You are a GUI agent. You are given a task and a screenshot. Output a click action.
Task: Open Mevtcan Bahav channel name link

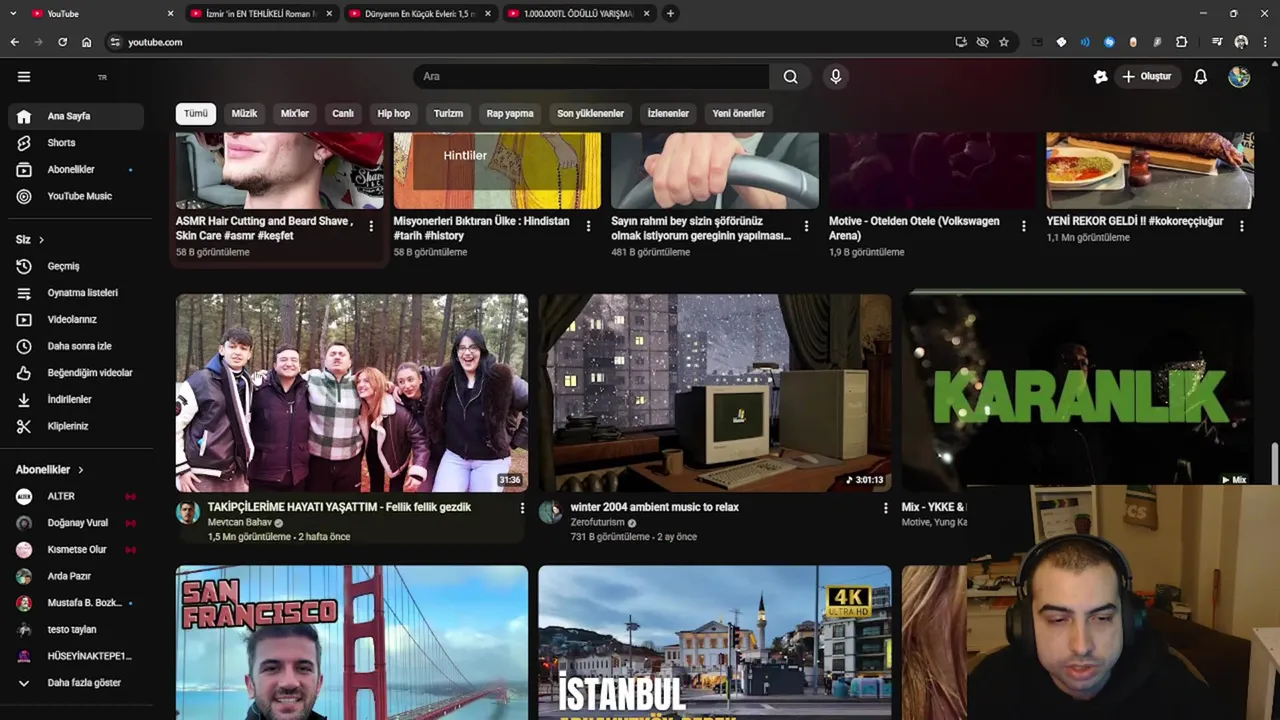point(239,523)
